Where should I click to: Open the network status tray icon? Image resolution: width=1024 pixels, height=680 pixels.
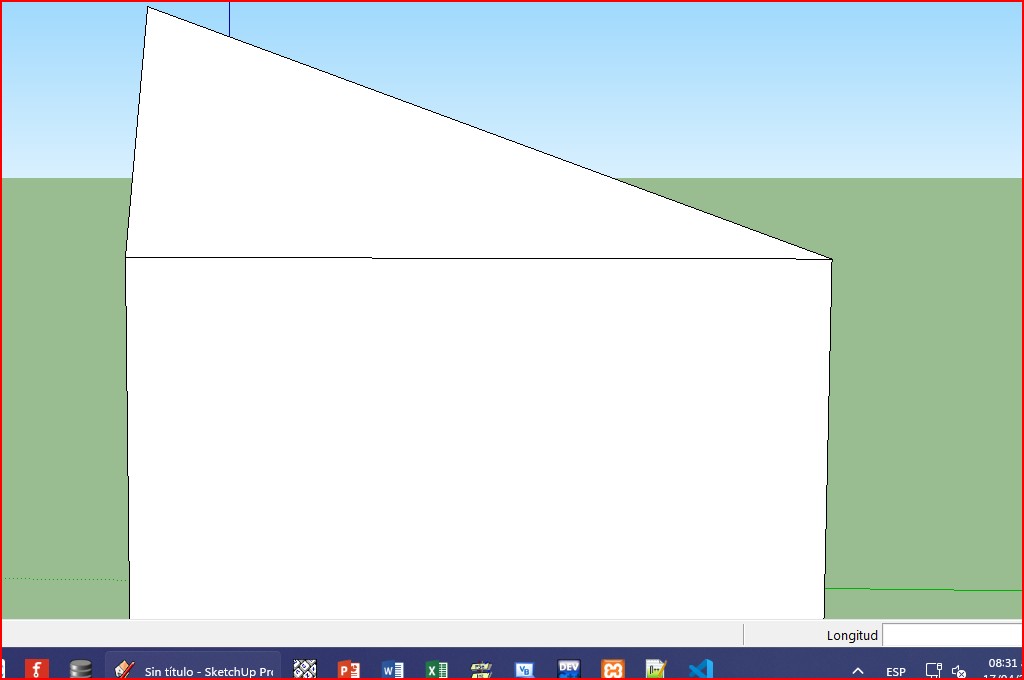(933, 671)
